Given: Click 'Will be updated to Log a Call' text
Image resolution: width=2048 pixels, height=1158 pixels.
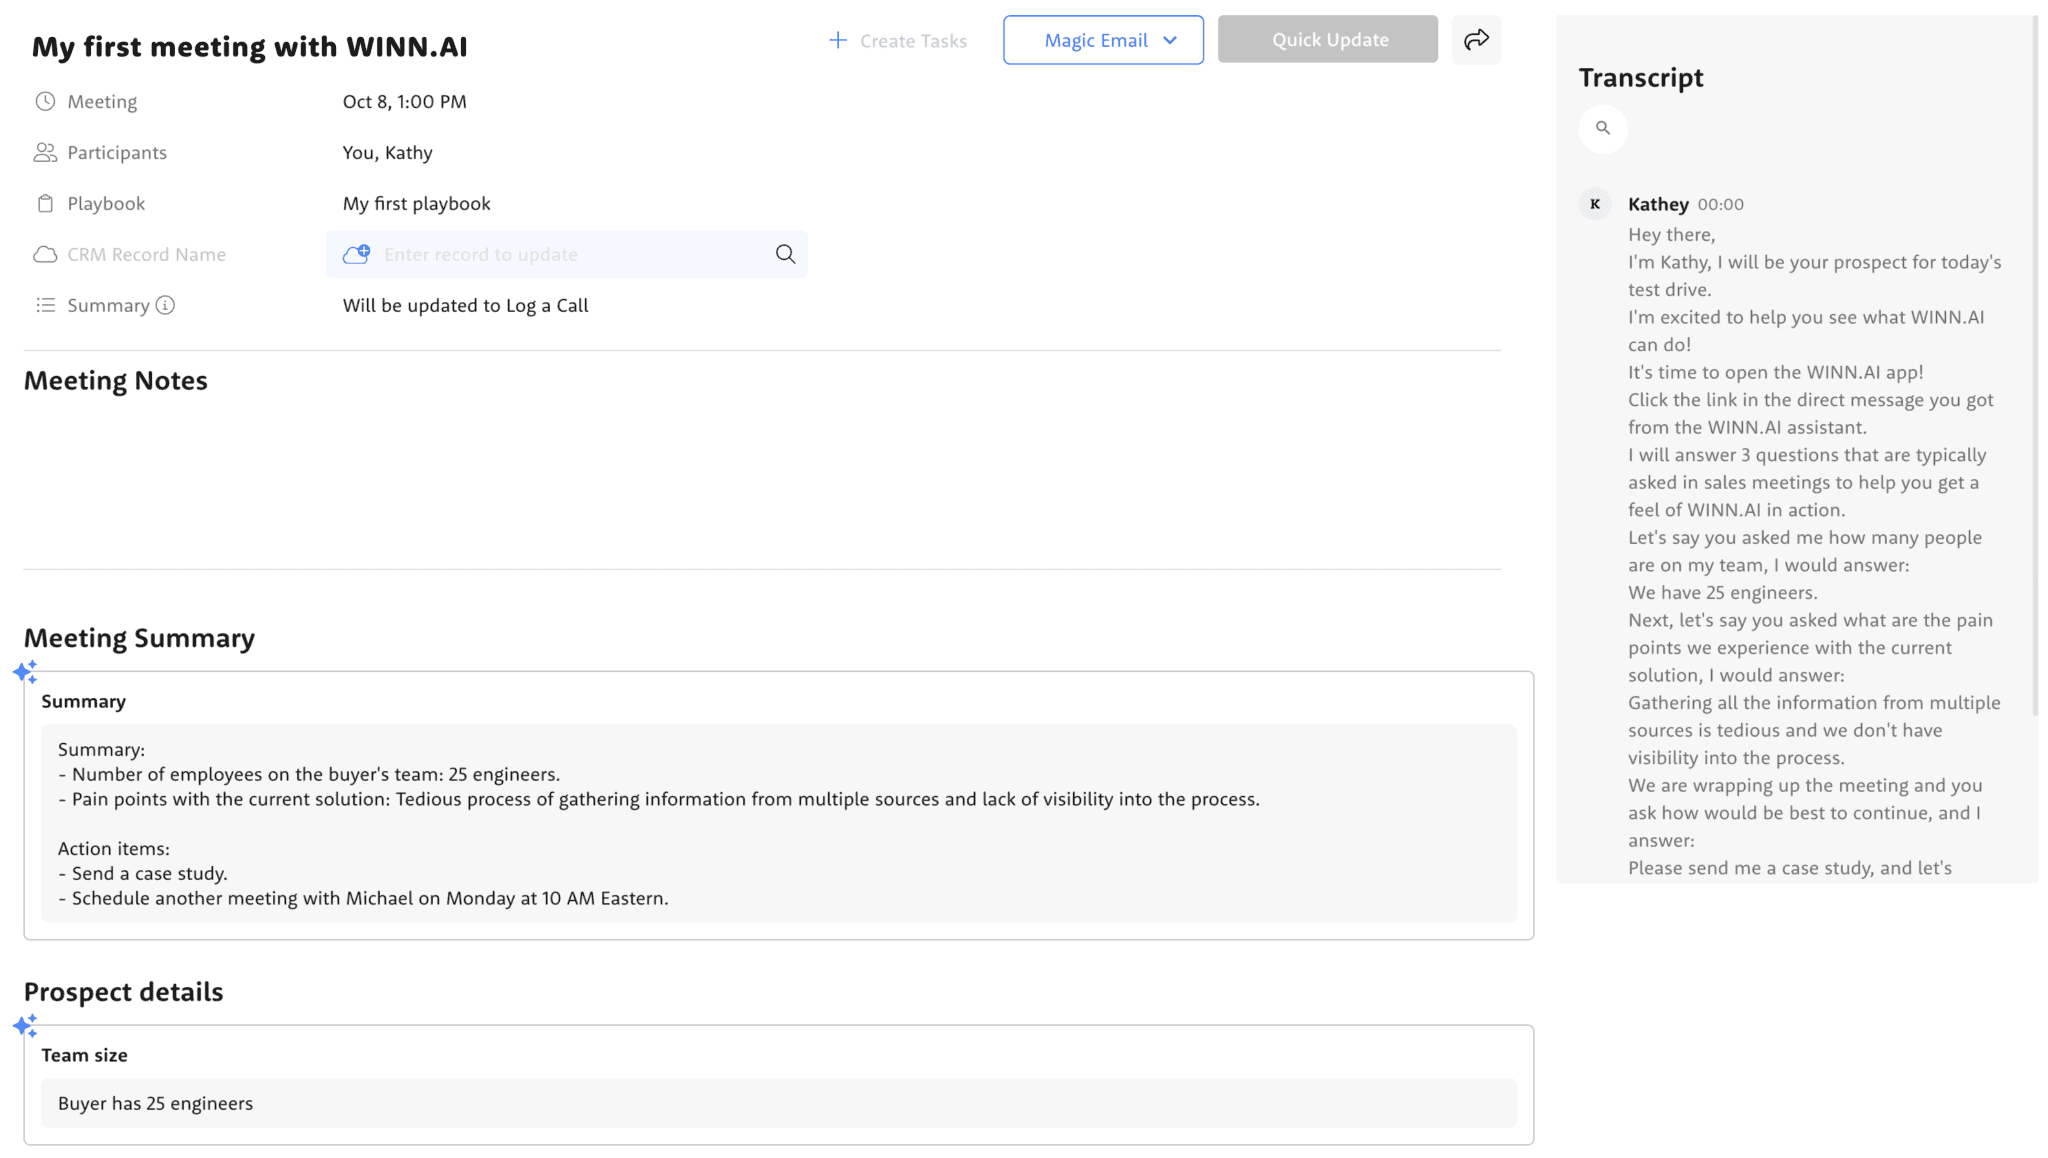Looking at the screenshot, I should tap(466, 305).
